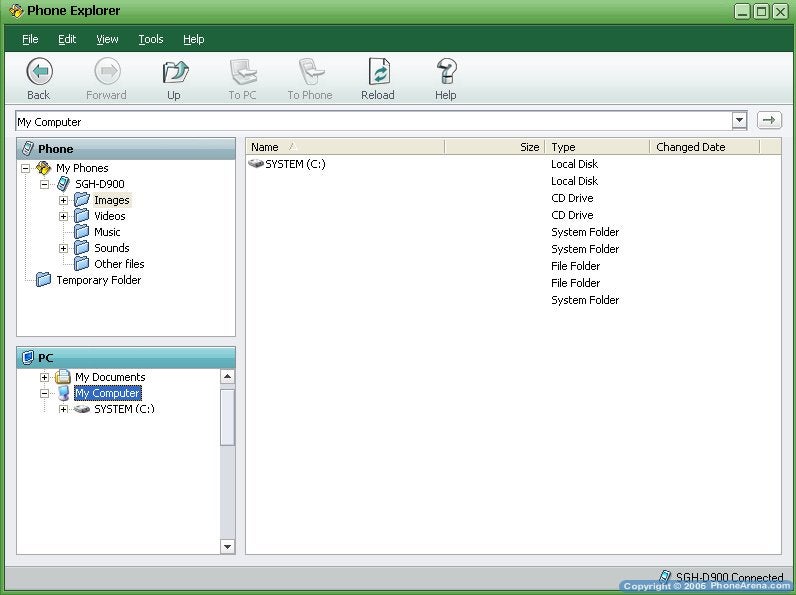Go up one folder with Up icon
The height and width of the screenshot is (595, 796).
[175, 72]
